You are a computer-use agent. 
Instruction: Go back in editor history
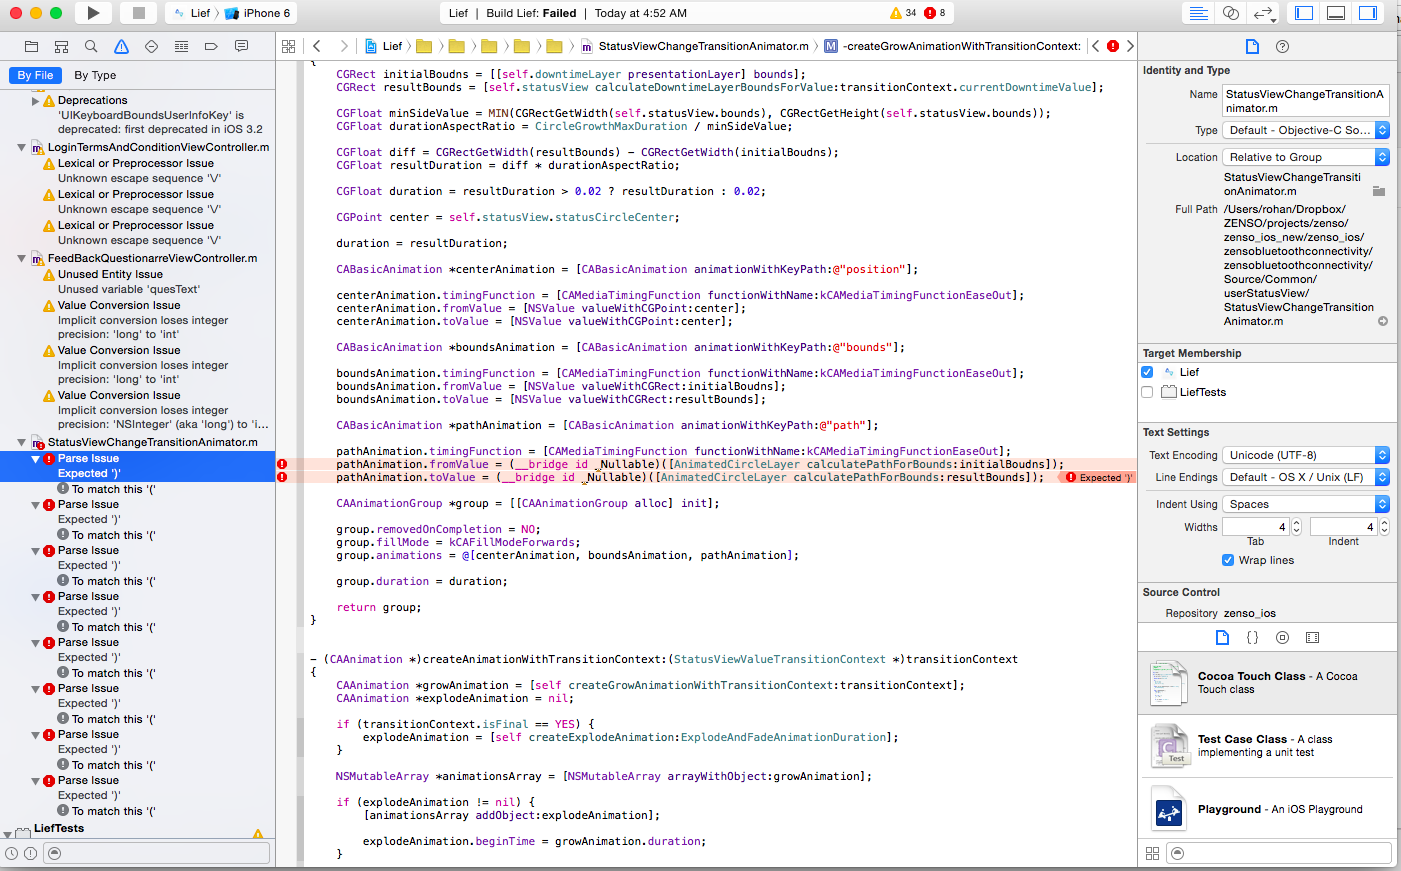pos(317,46)
